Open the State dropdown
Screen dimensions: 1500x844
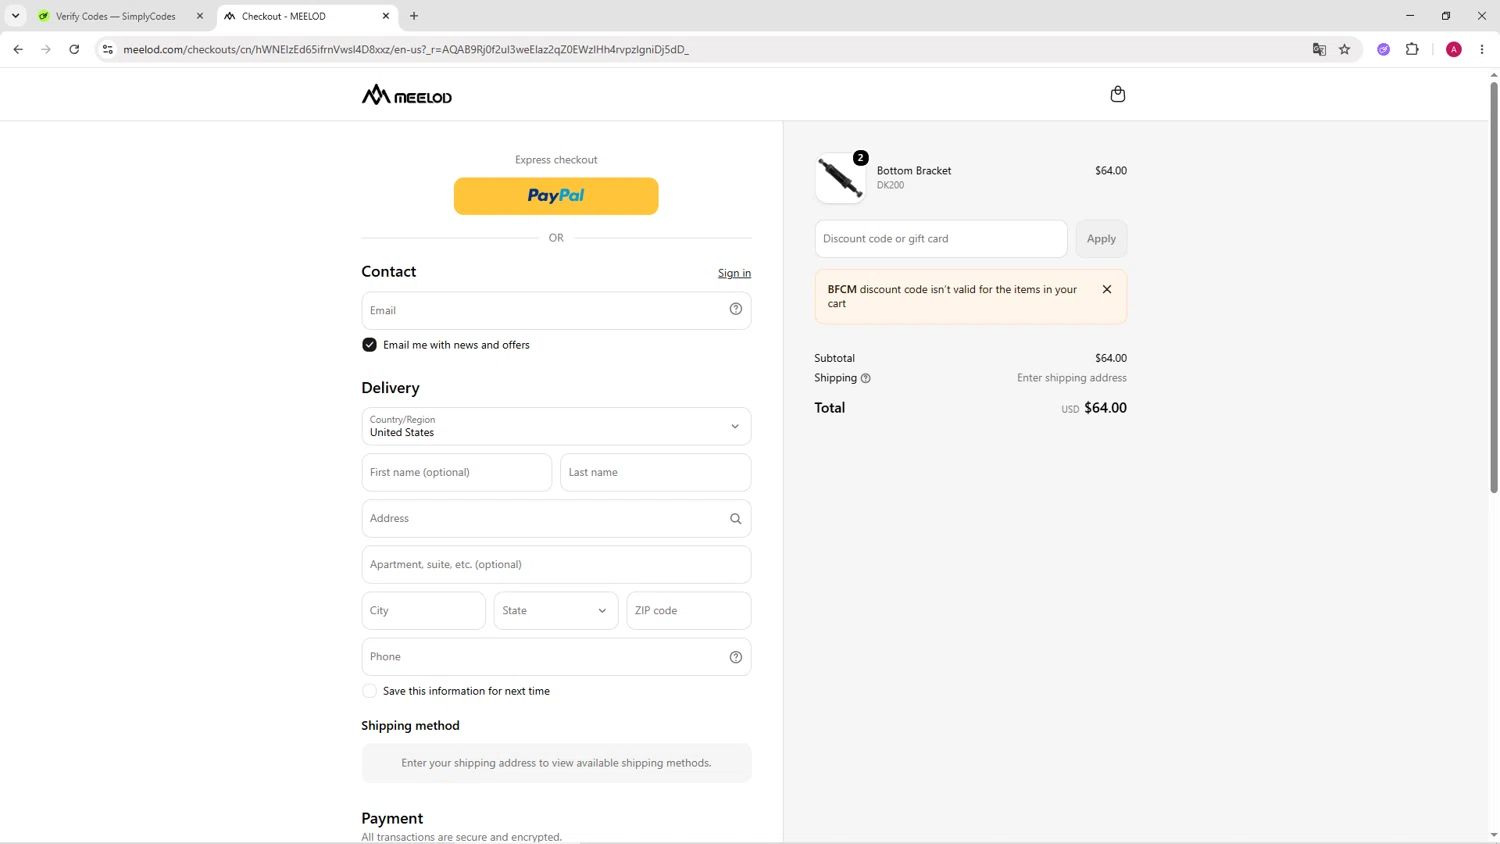pyautogui.click(x=556, y=611)
